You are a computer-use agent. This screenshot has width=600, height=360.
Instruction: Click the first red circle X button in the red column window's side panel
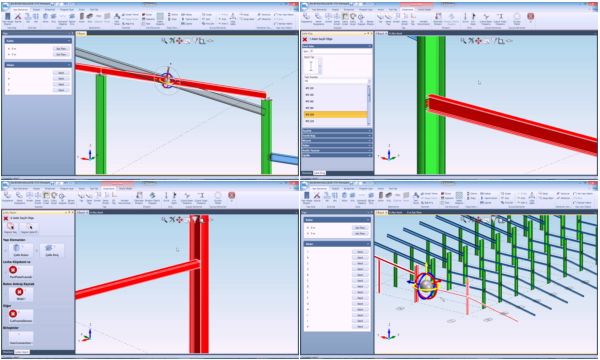pyautogui.click(x=13, y=270)
